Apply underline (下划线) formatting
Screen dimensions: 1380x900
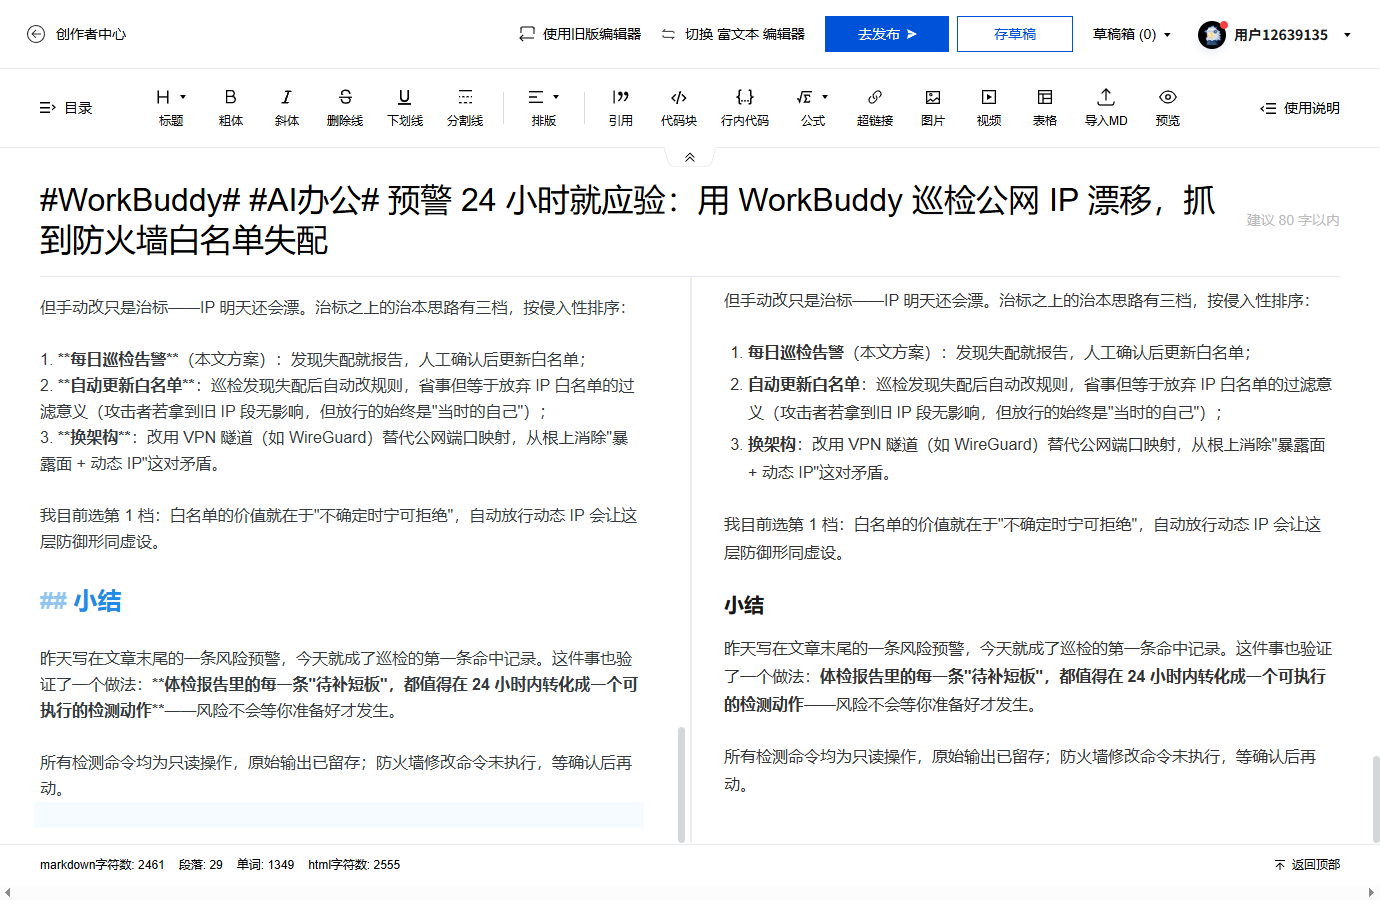pyautogui.click(x=405, y=107)
